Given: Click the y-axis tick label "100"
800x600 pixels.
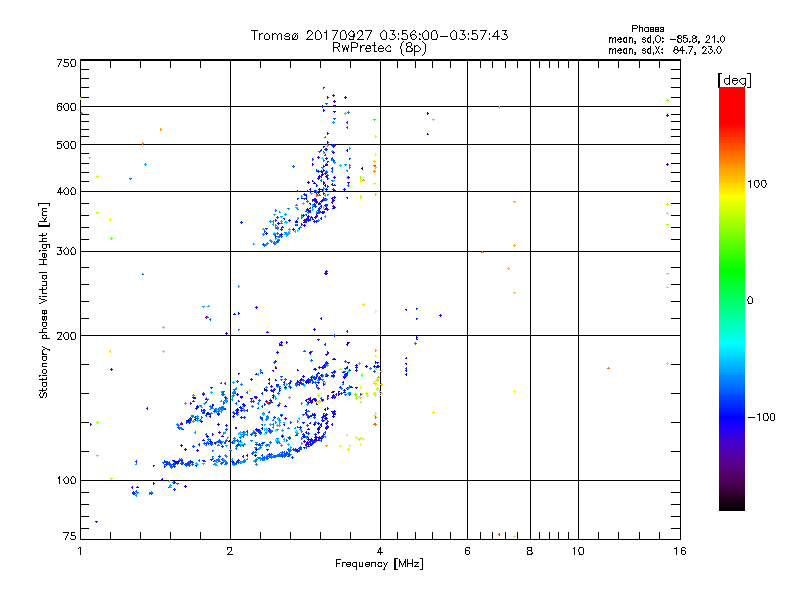Looking at the screenshot, I should [66, 481].
